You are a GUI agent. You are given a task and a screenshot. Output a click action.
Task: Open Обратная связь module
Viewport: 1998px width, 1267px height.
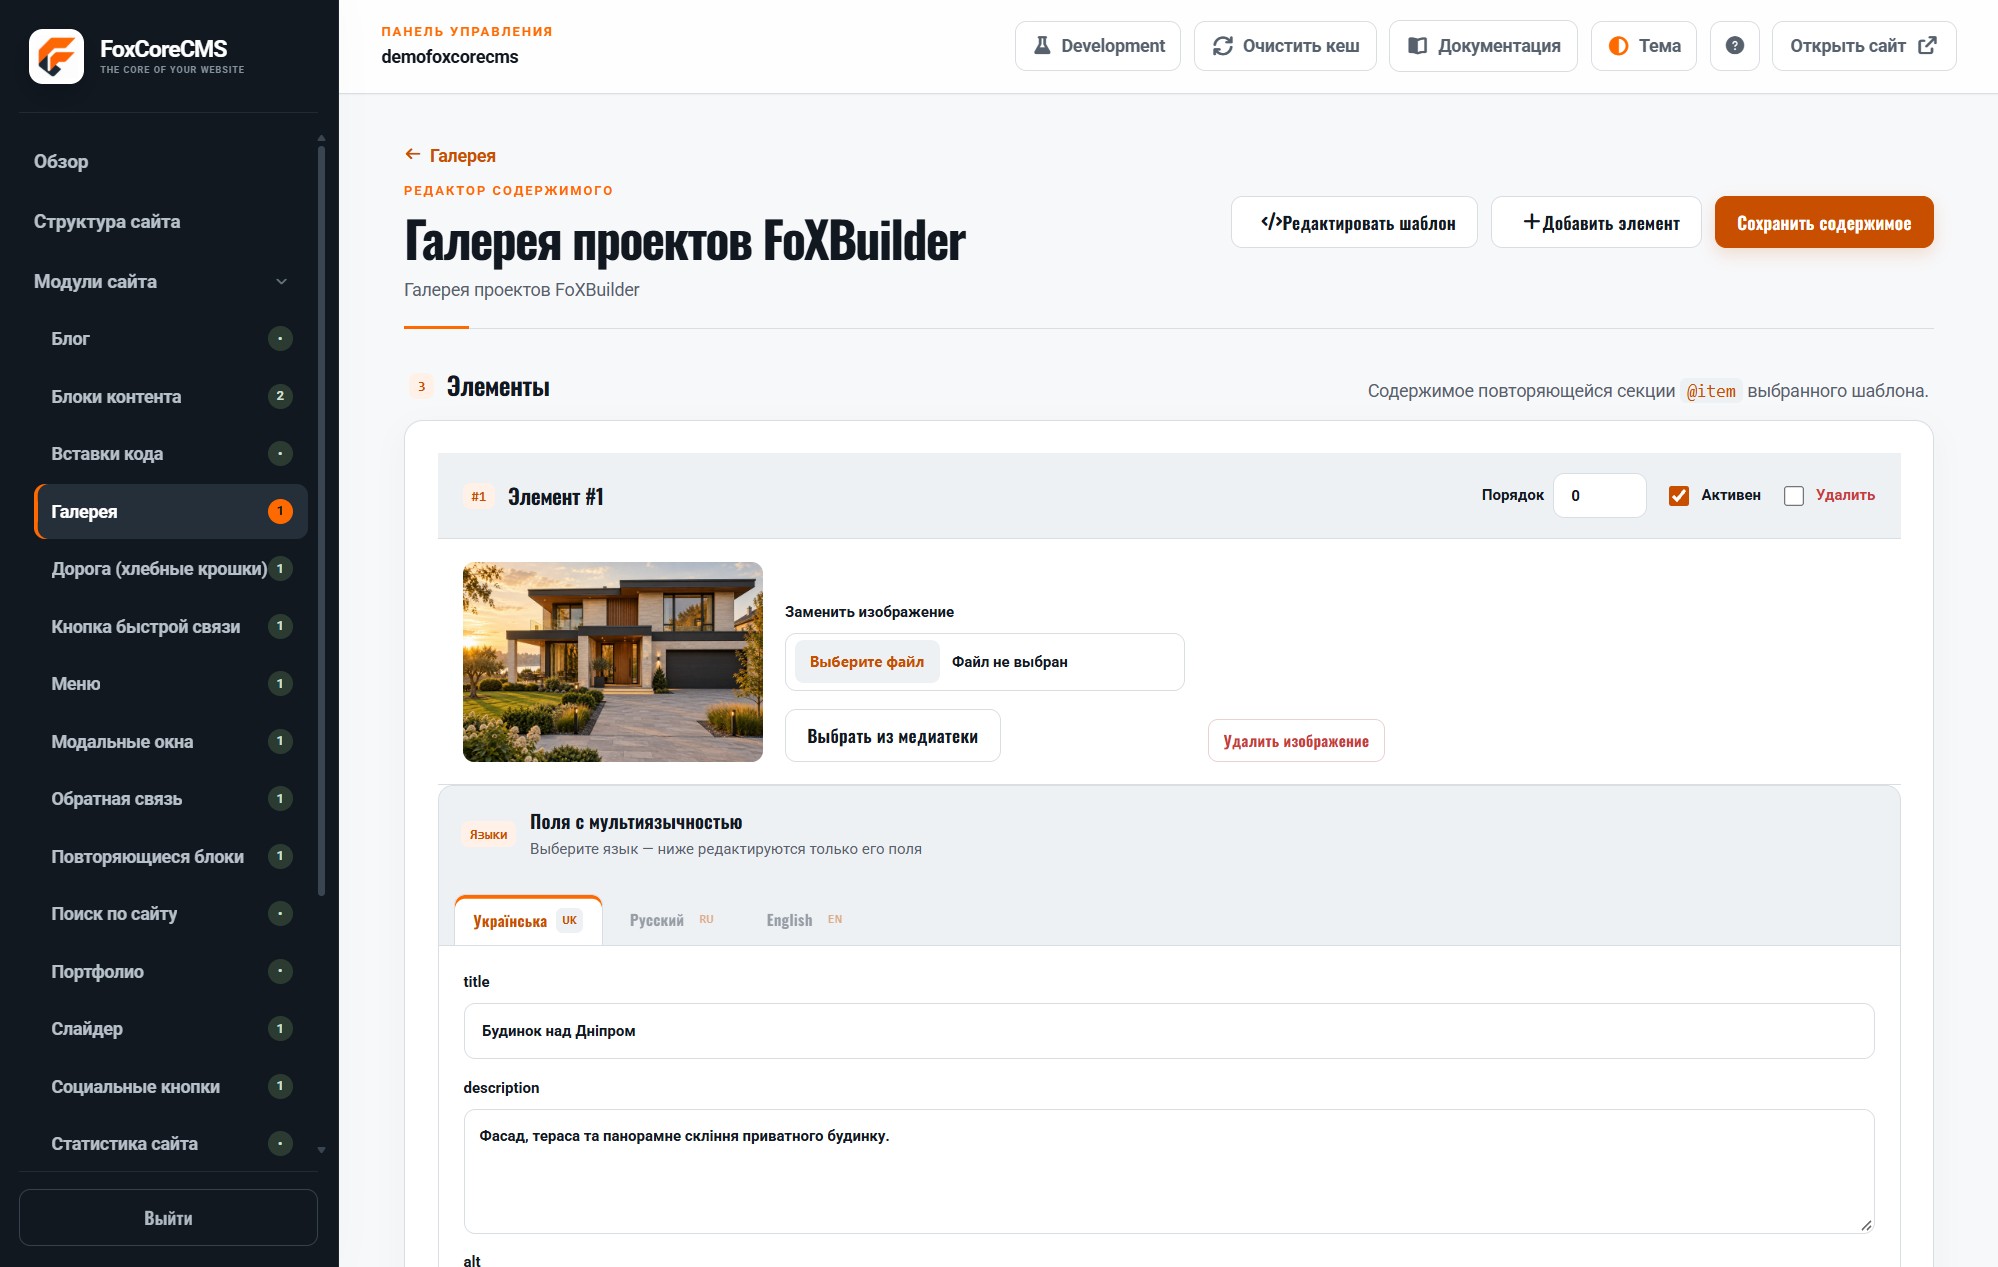click(170, 799)
